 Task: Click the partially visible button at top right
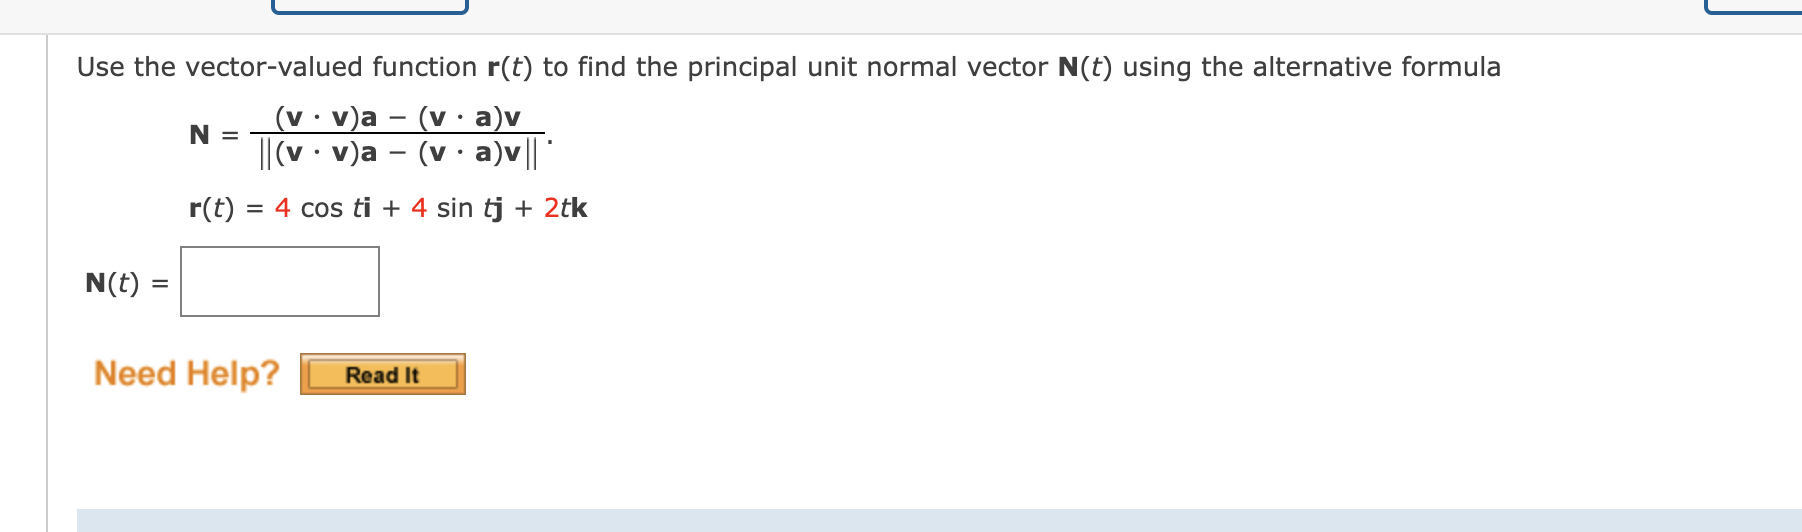click(x=1753, y=6)
